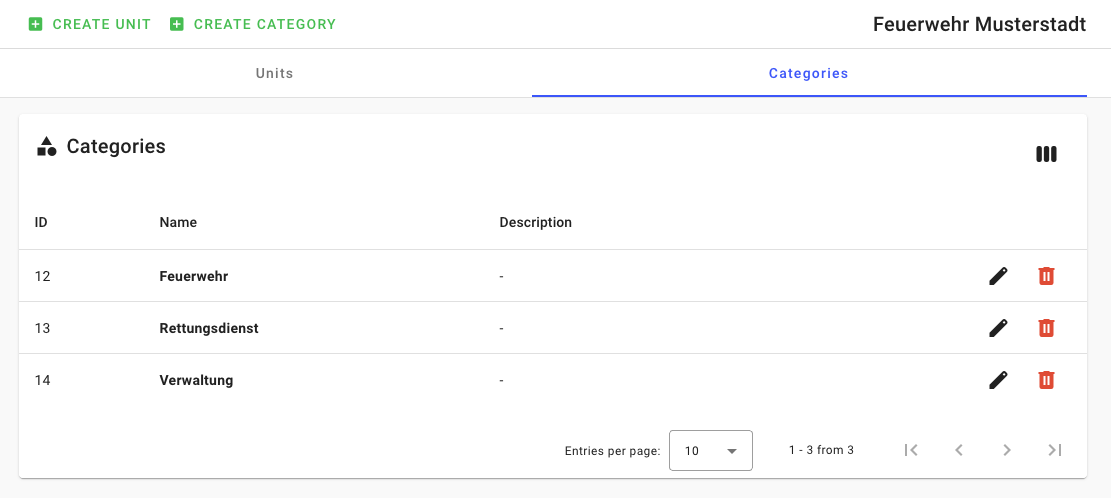Delete the Verwaltung category row
Viewport: 1111px width, 498px height.
coord(1046,380)
